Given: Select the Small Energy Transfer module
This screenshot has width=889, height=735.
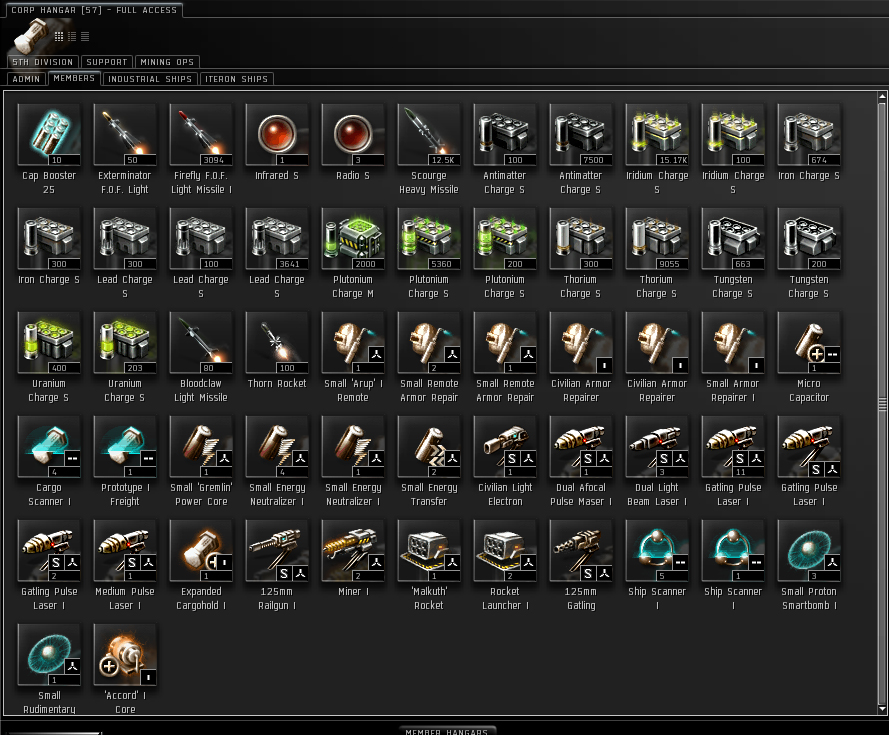Looking at the screenshot, I should 429,447.
